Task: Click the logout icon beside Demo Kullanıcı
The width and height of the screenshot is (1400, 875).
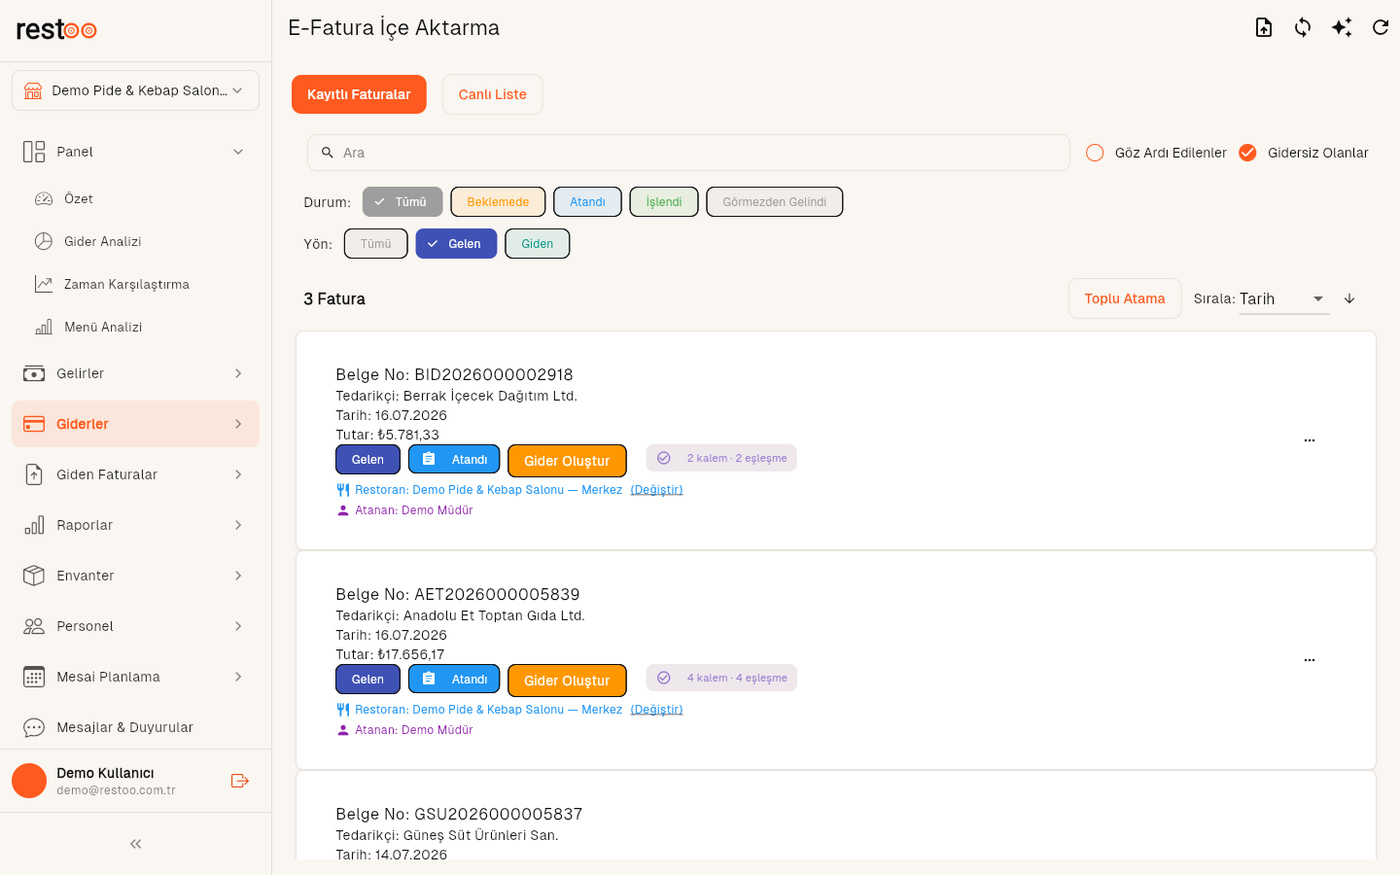Action: pos(240,781)
